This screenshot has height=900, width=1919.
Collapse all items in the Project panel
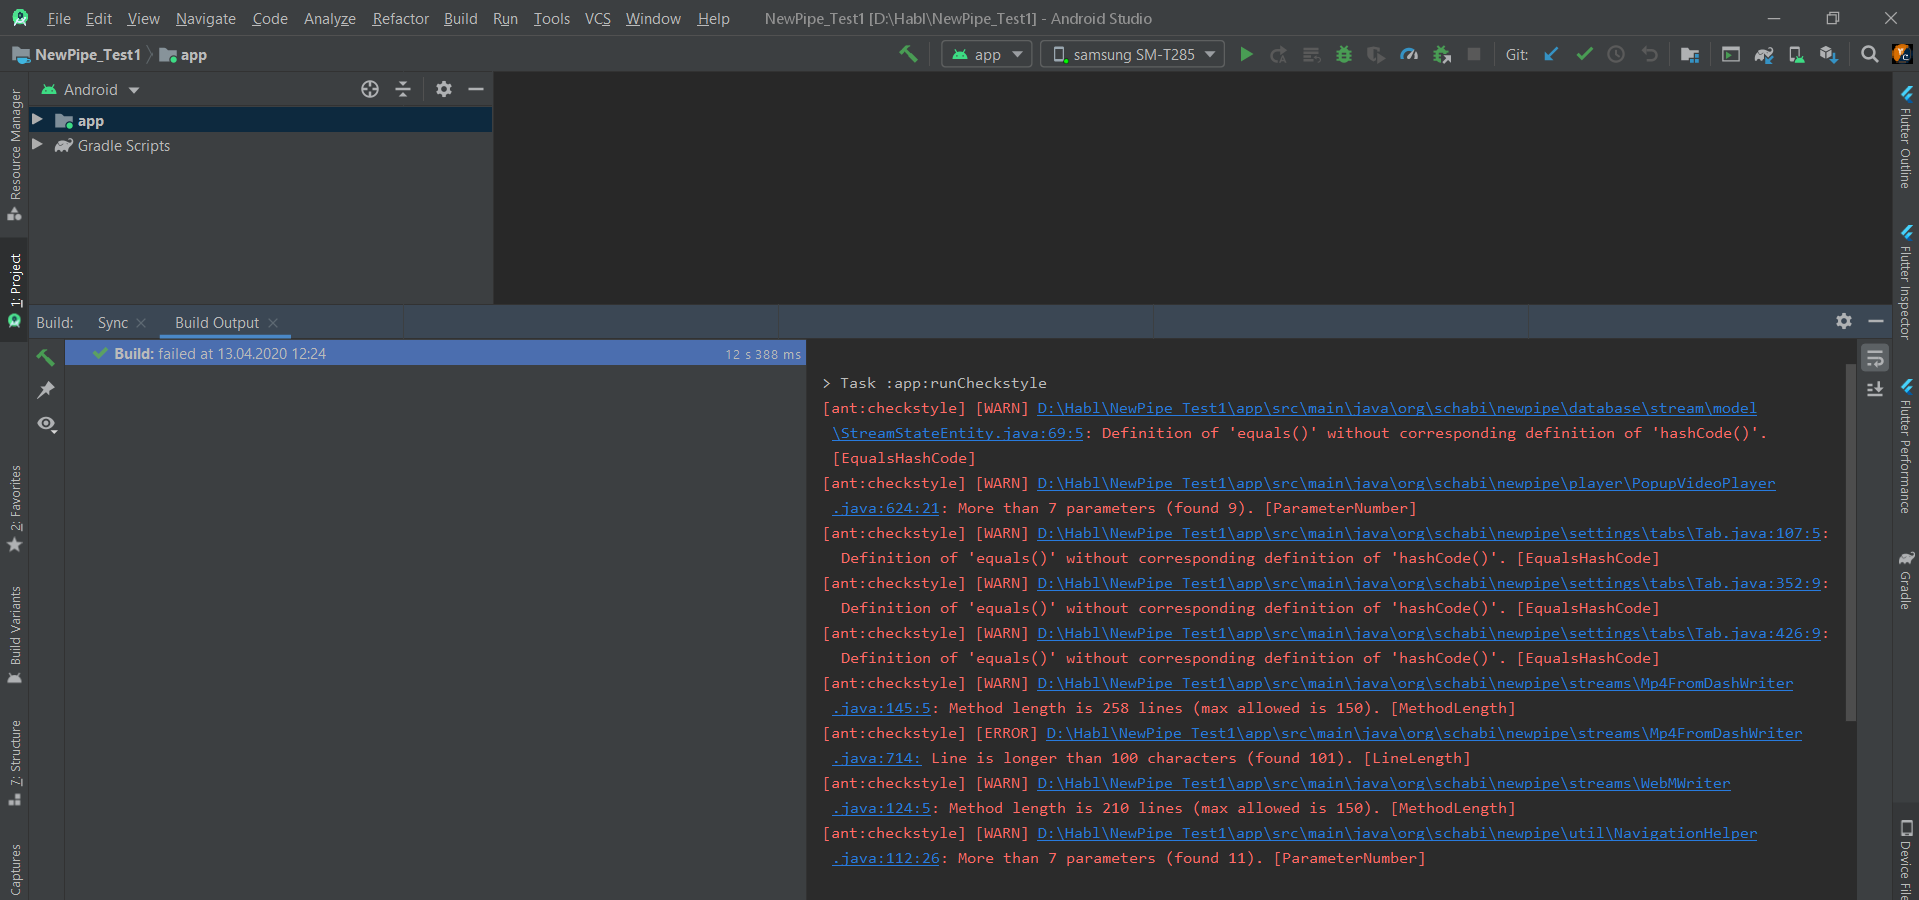[x=403, y=89]
